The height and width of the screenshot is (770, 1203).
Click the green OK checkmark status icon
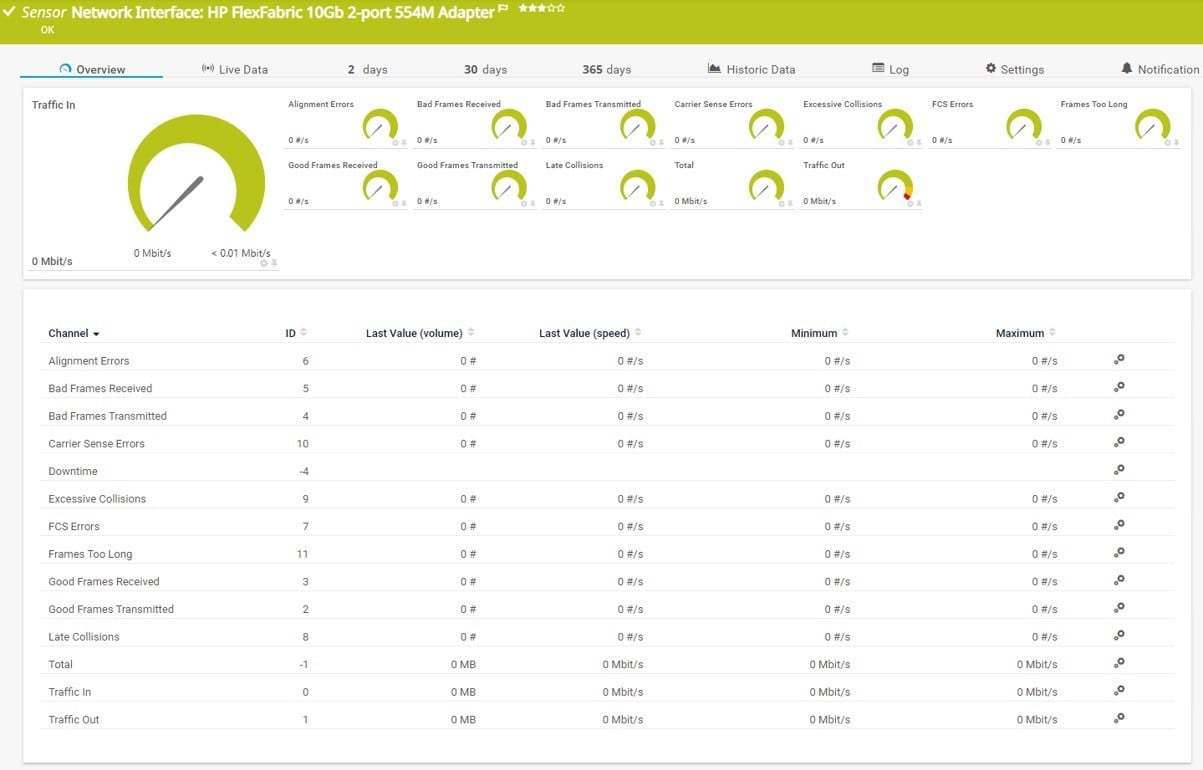tap(10, 10)
